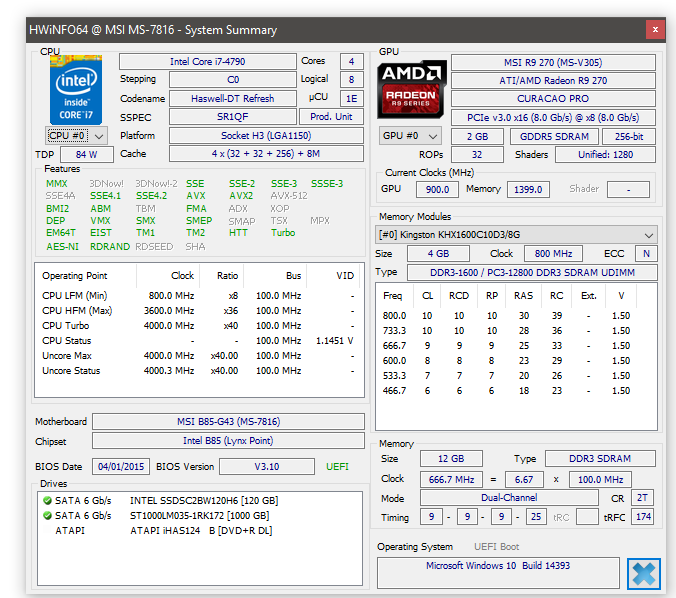
Task: Close the System Summary window
Action: coord(655,30)
